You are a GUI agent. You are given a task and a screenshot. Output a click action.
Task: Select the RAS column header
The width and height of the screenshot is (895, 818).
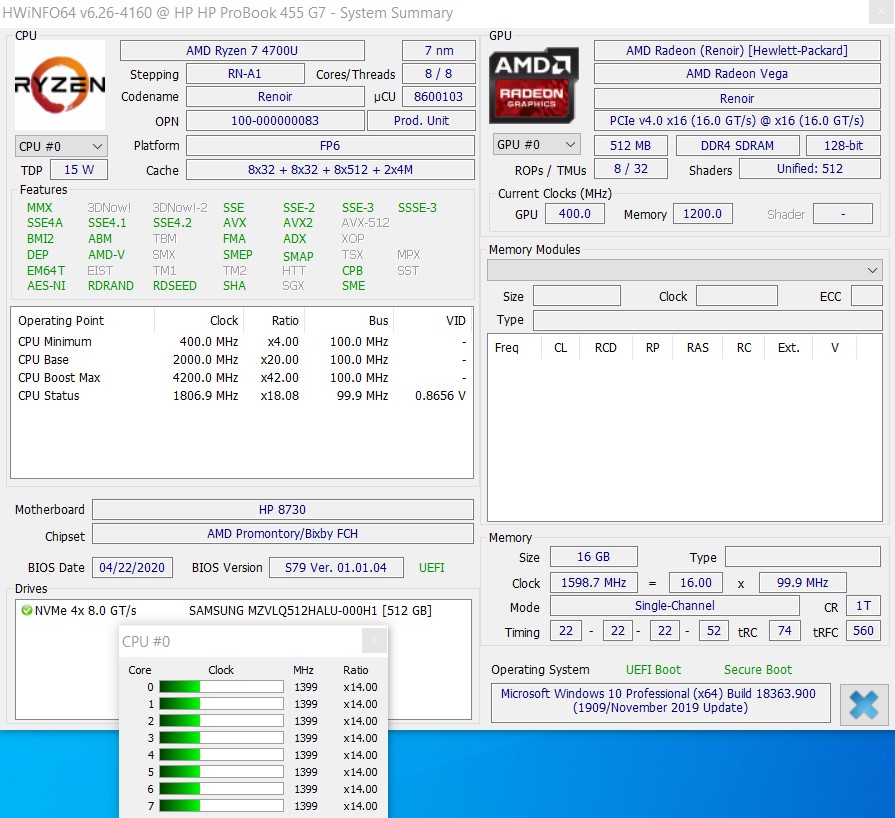698,348
